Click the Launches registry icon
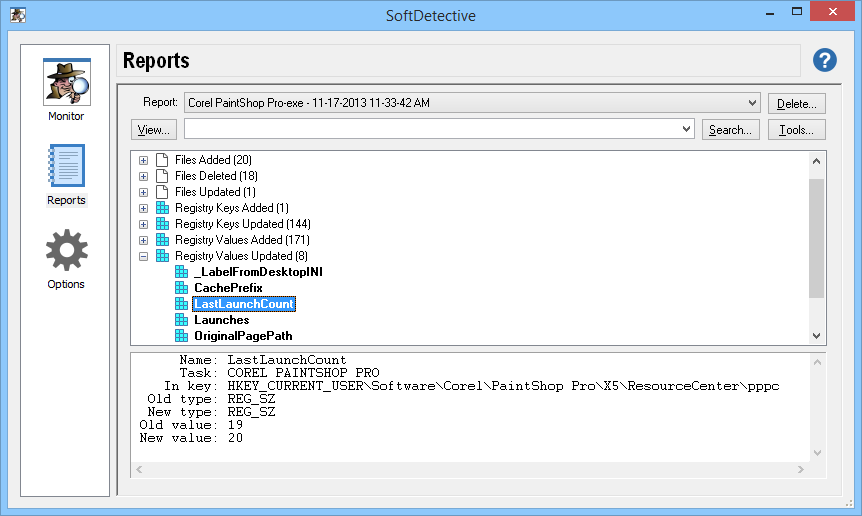The width and height of the screenshot is (862, 516). tap(181, 320)
